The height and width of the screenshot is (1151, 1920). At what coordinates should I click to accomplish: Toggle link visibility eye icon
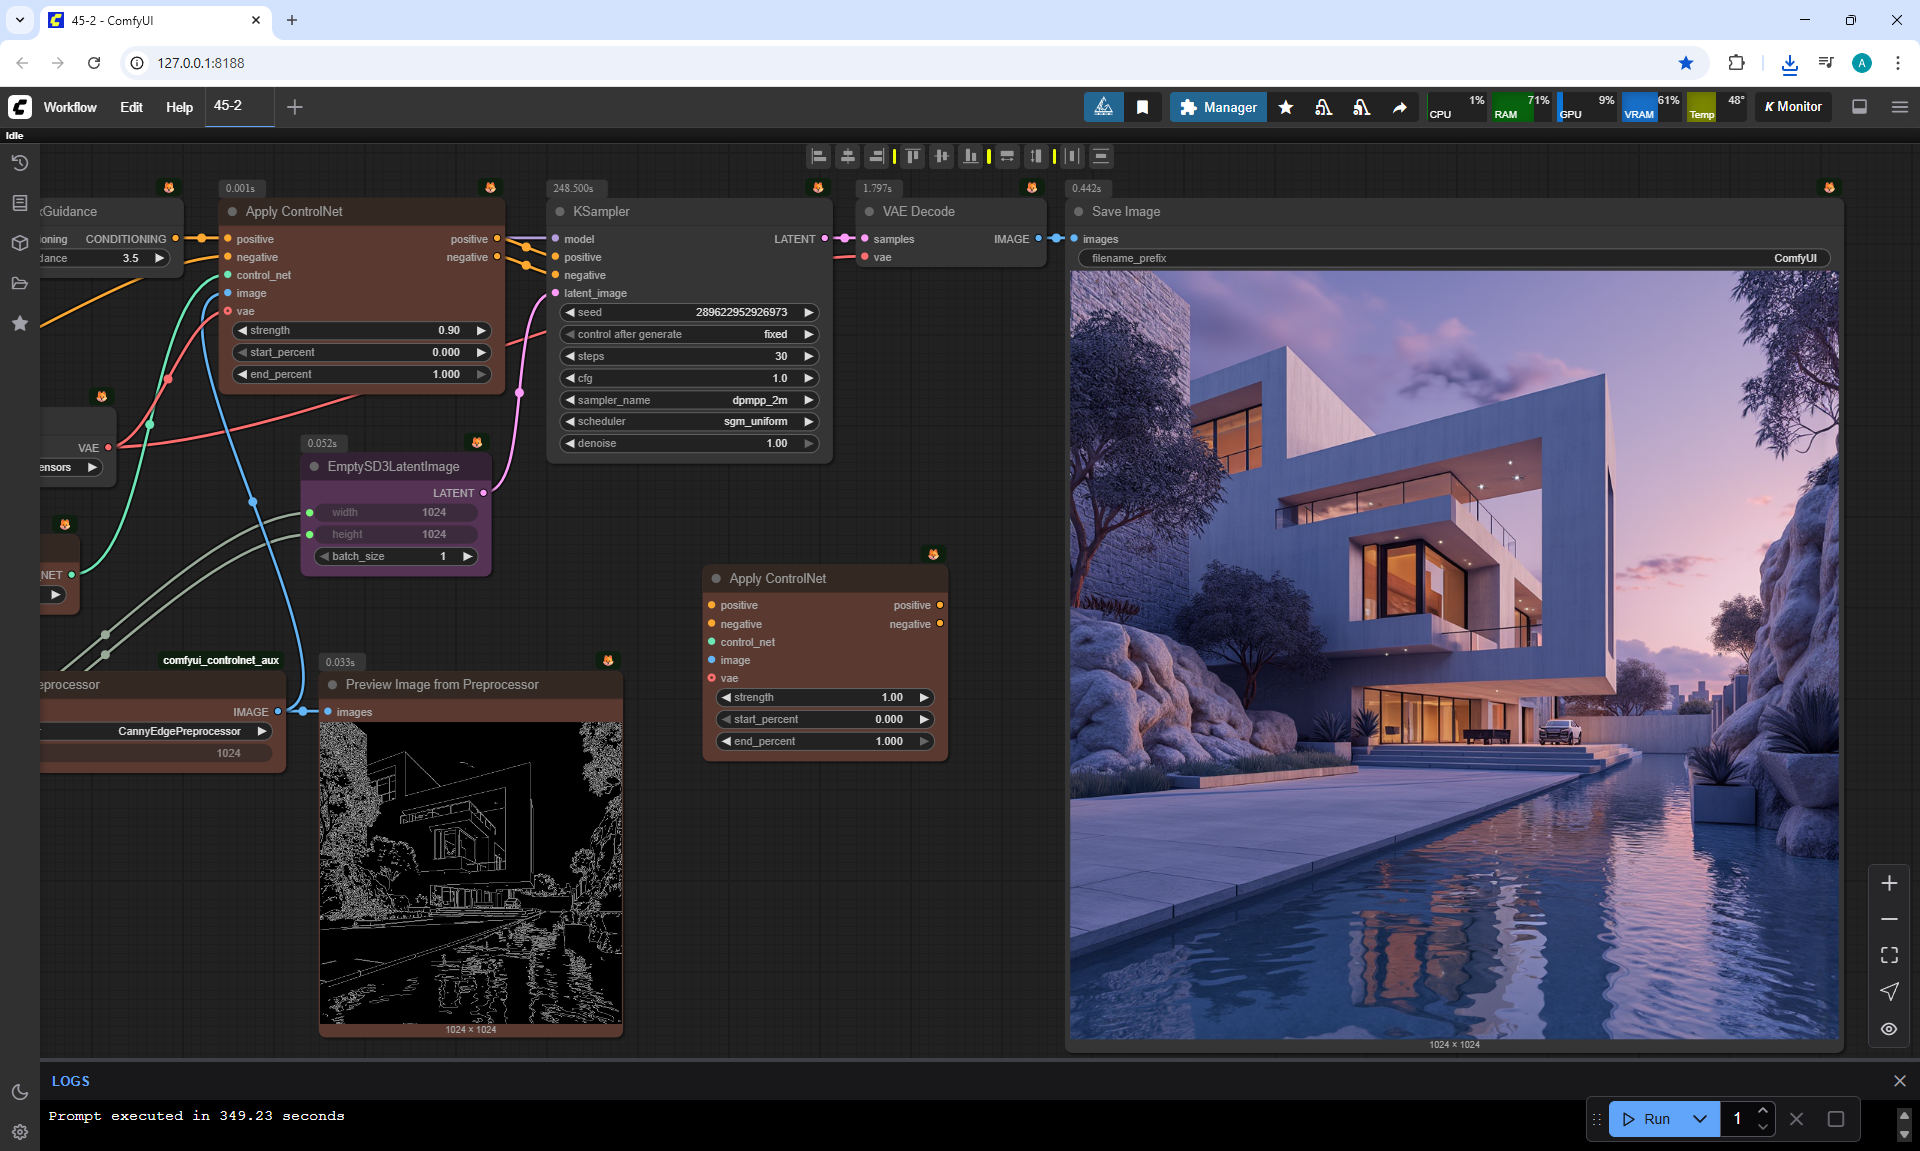point(1889,1029)
